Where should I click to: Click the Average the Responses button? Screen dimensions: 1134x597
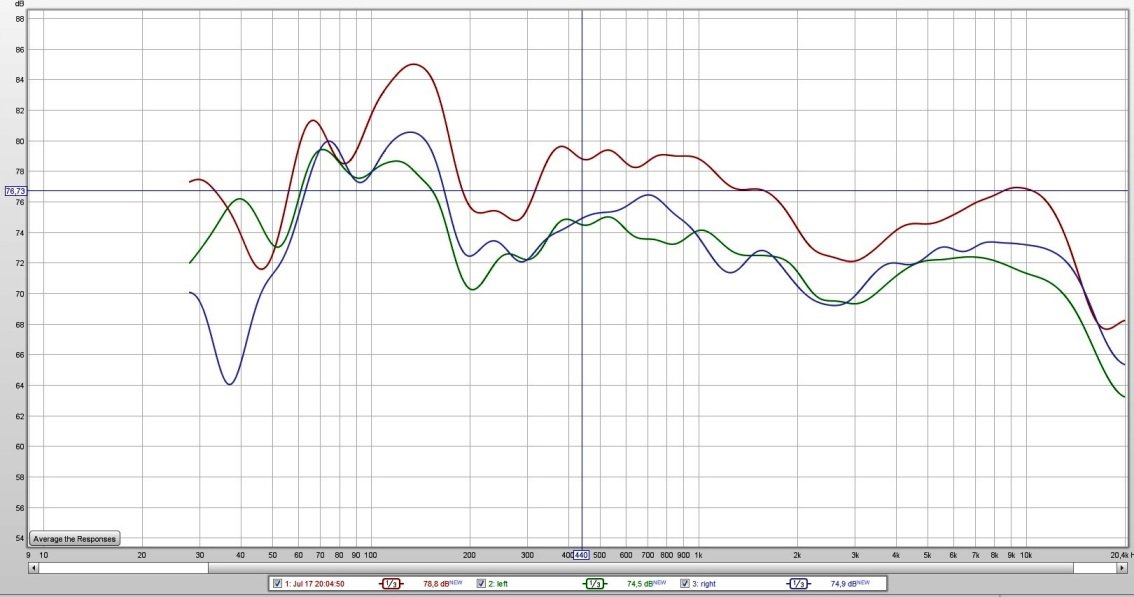pyautogui.click(x=75, y=538)
